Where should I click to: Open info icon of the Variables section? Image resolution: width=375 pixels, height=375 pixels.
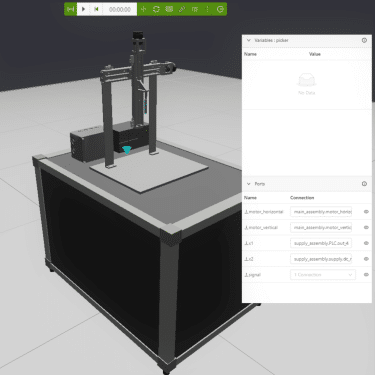click(x=364, y=40)
